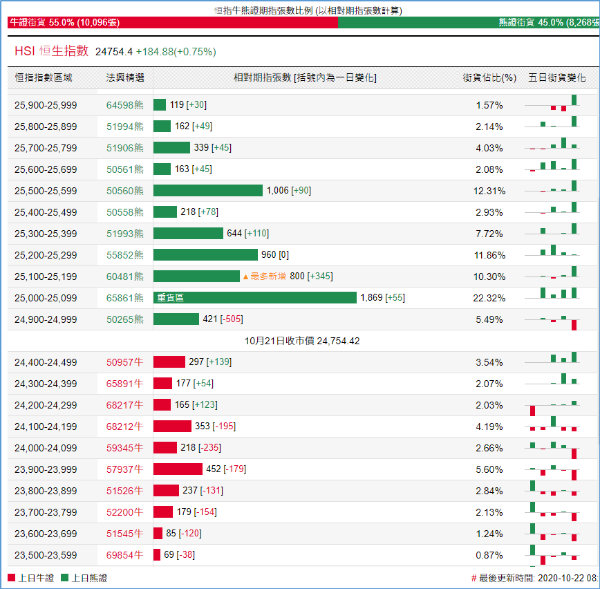Click the red 上日牛證 legend square
600x589 pixels.
point(11,578)
